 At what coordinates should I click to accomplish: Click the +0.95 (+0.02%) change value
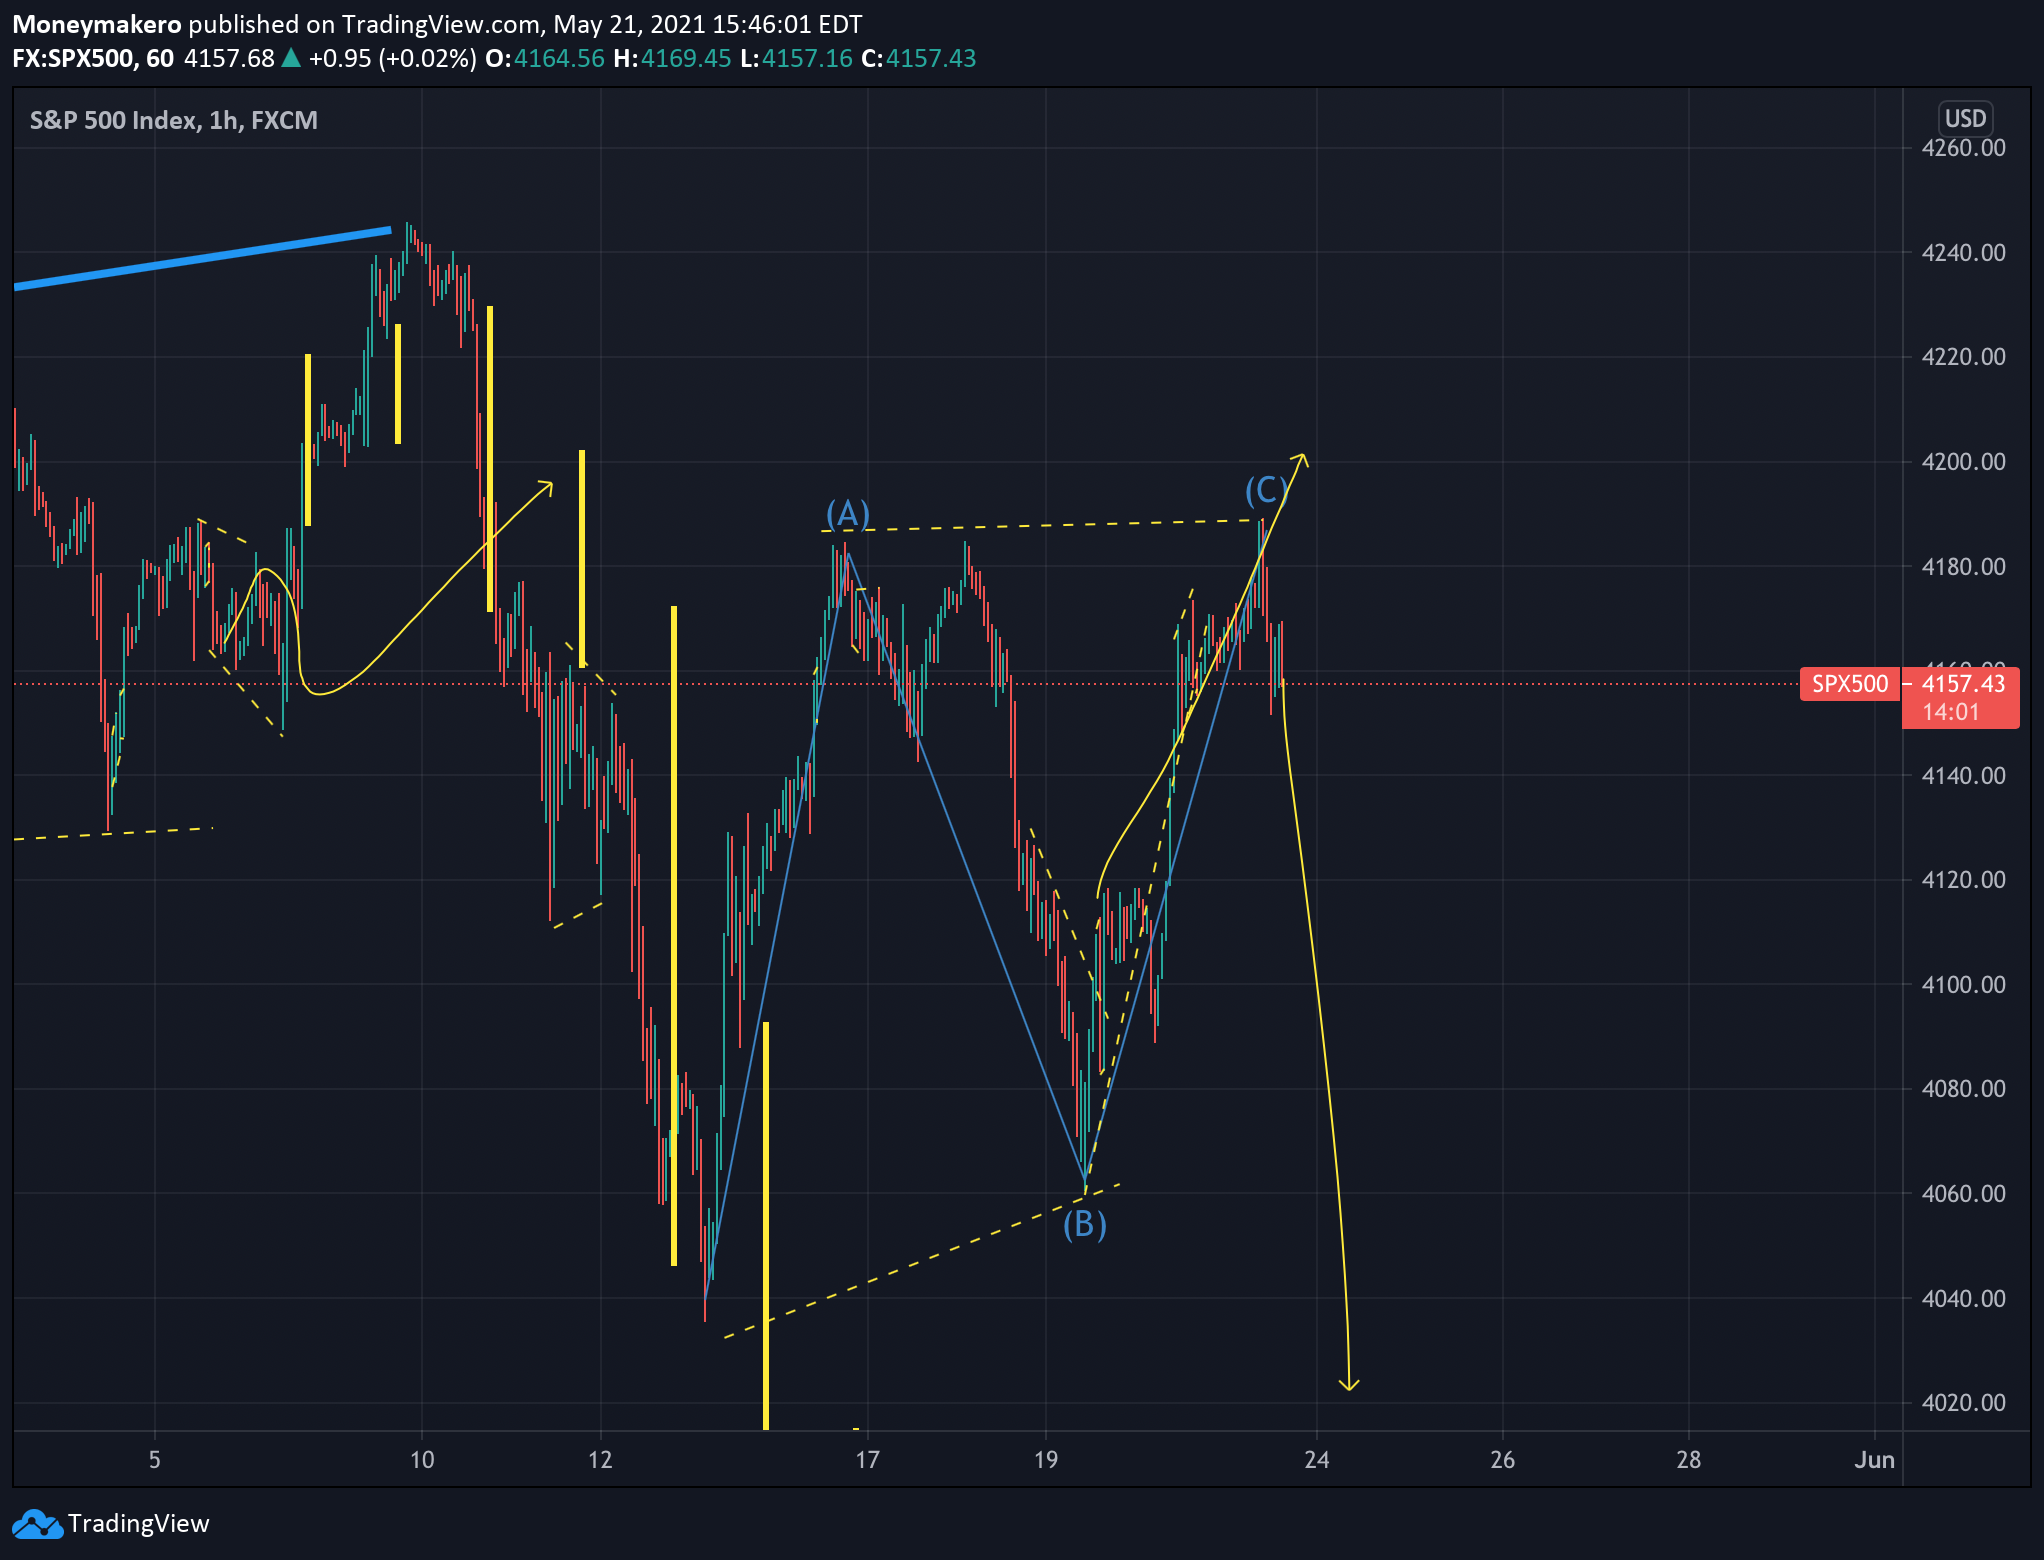[392, 58]
